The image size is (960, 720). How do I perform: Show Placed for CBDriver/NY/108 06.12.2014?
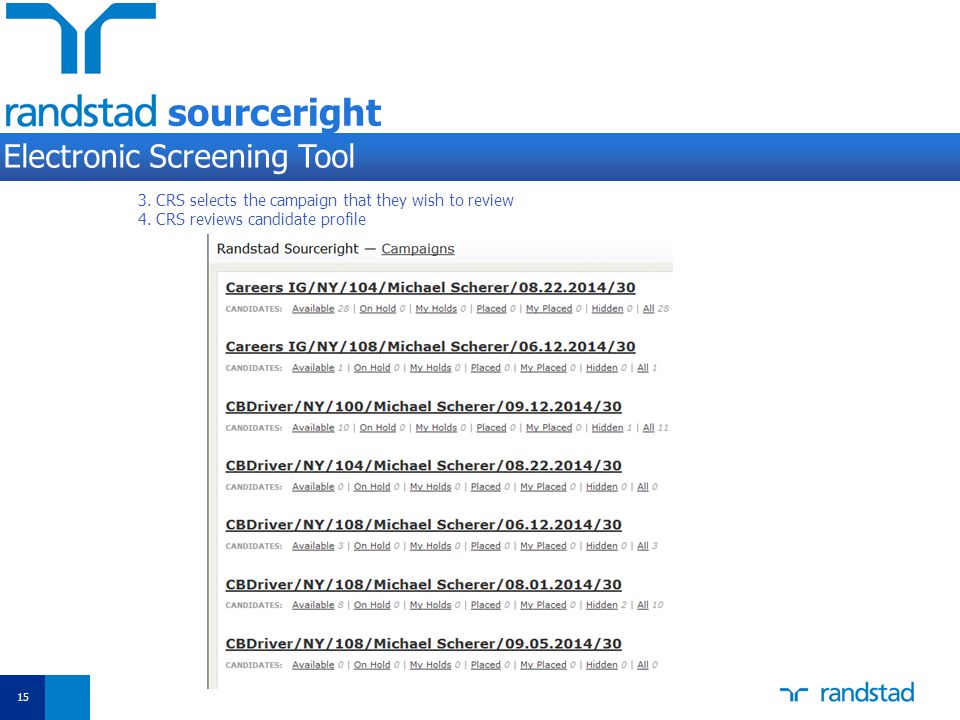click(x=486, y=546)
